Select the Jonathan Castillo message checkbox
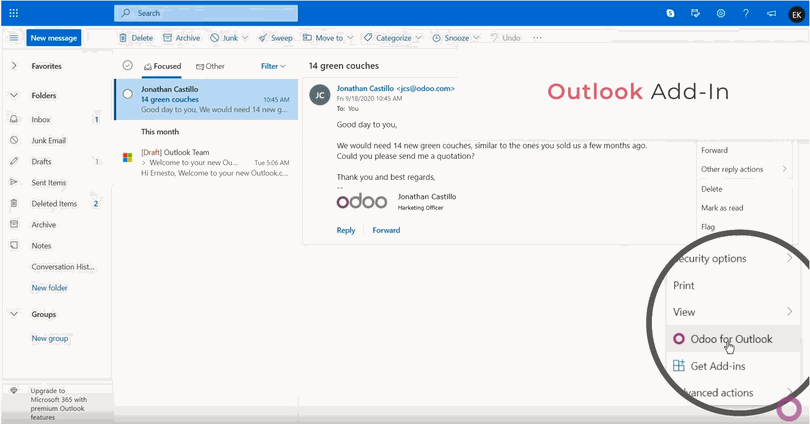 [x=128, y=94]
